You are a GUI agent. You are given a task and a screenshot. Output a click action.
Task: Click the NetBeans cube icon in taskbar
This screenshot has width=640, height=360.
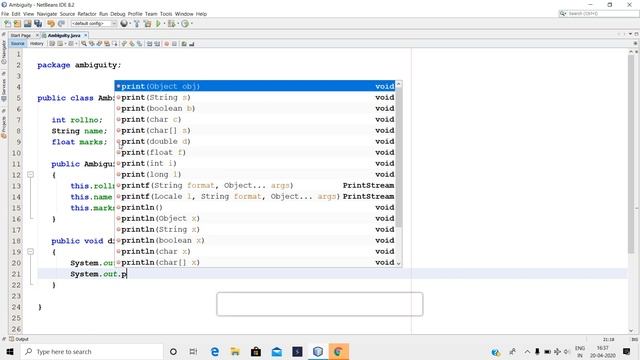click(318, 351)
